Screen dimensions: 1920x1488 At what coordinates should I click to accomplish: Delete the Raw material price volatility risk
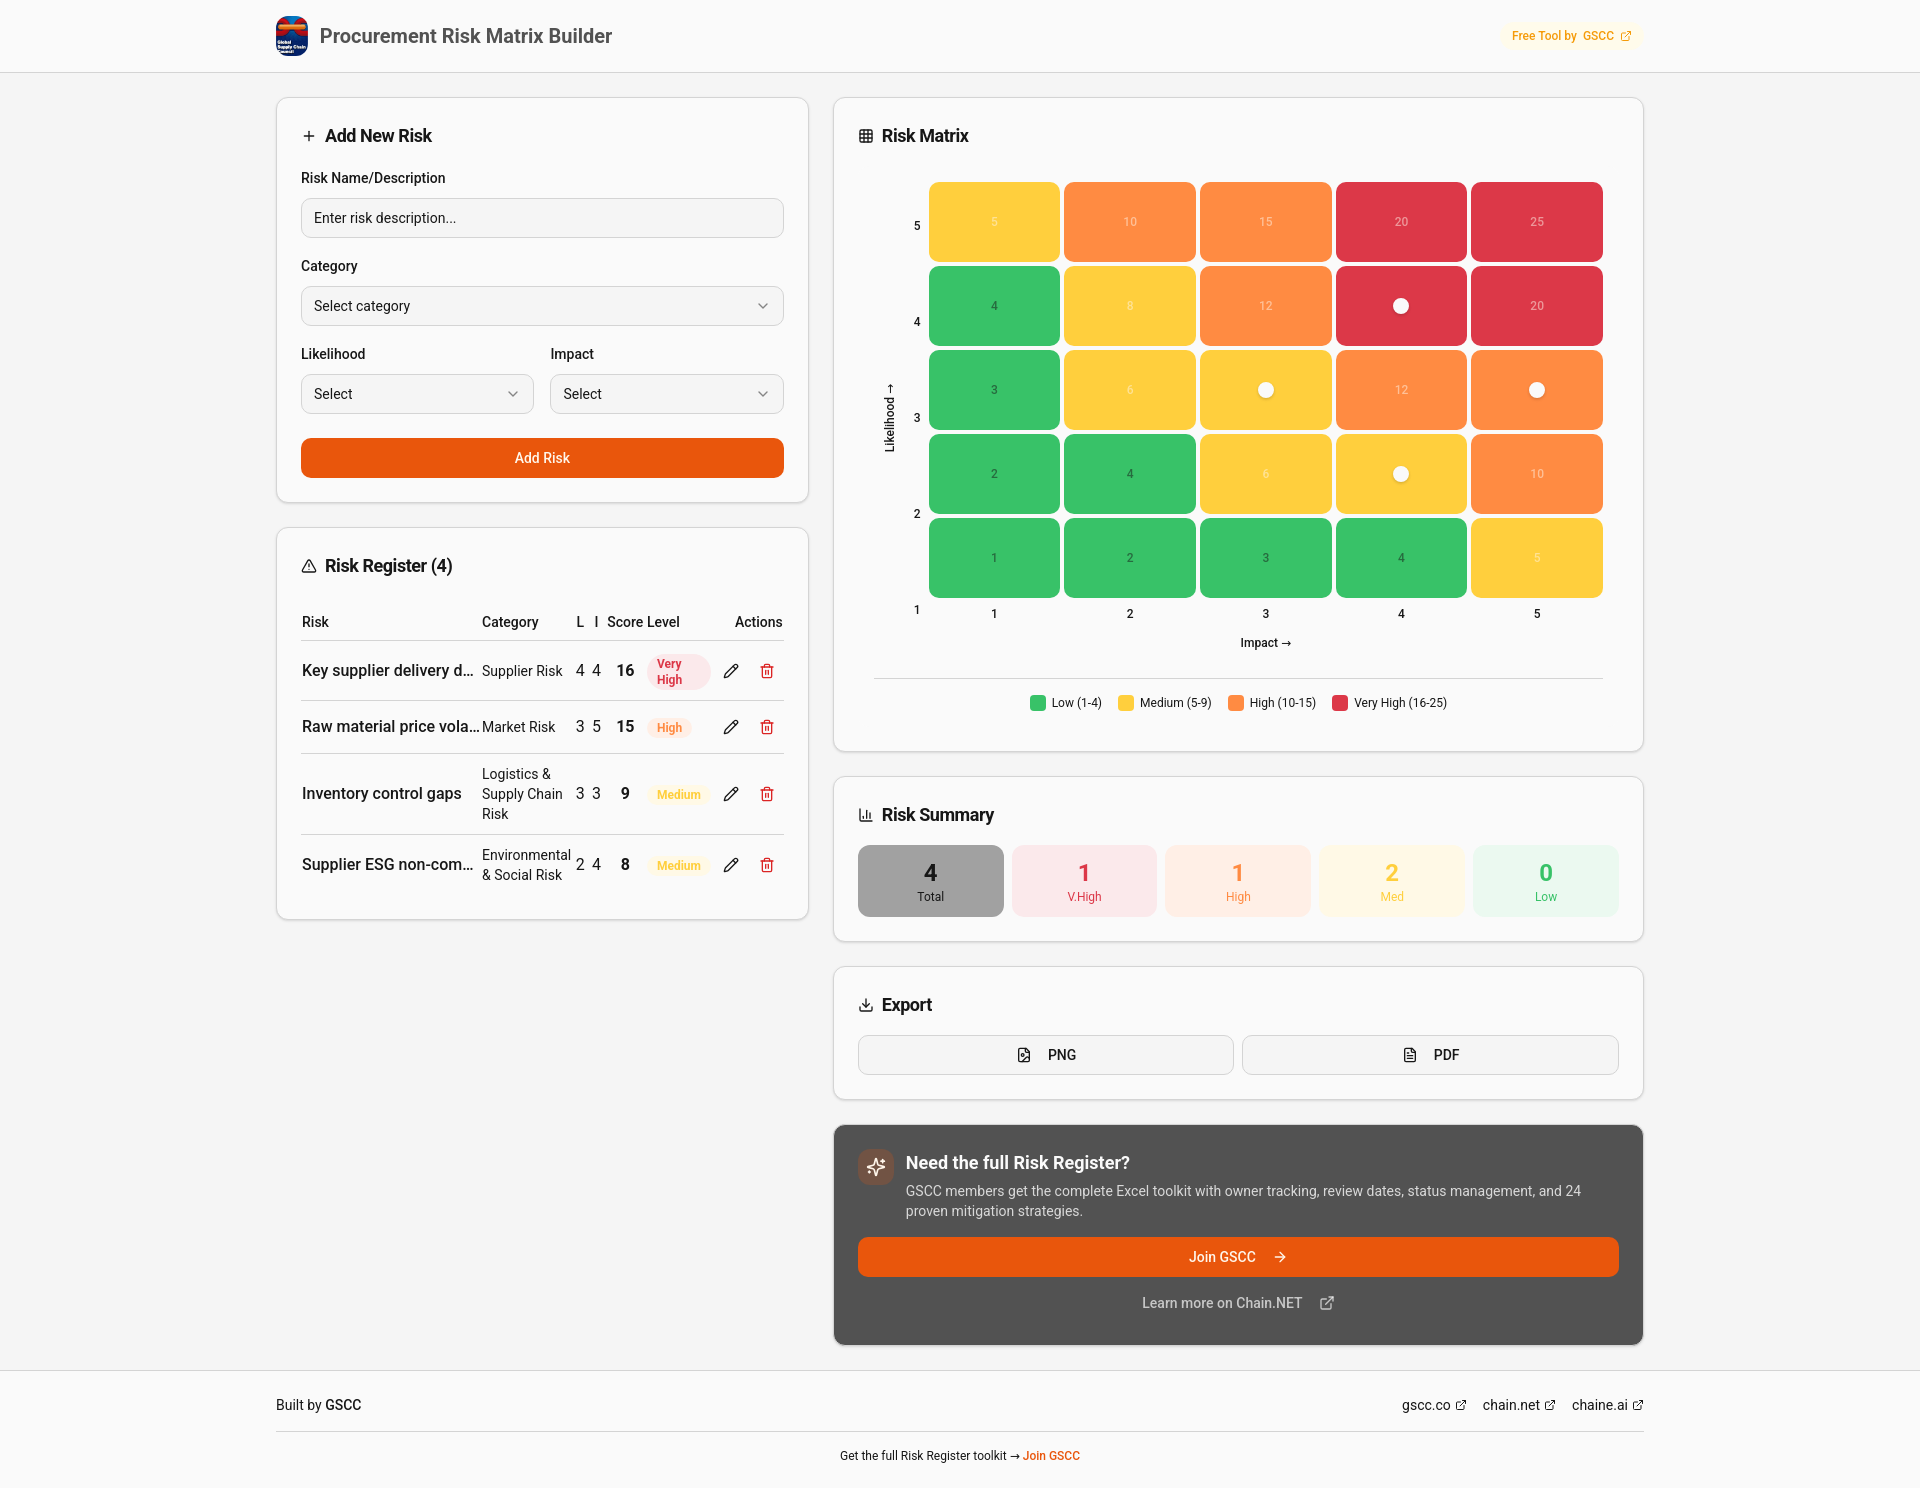coord(767,727)
